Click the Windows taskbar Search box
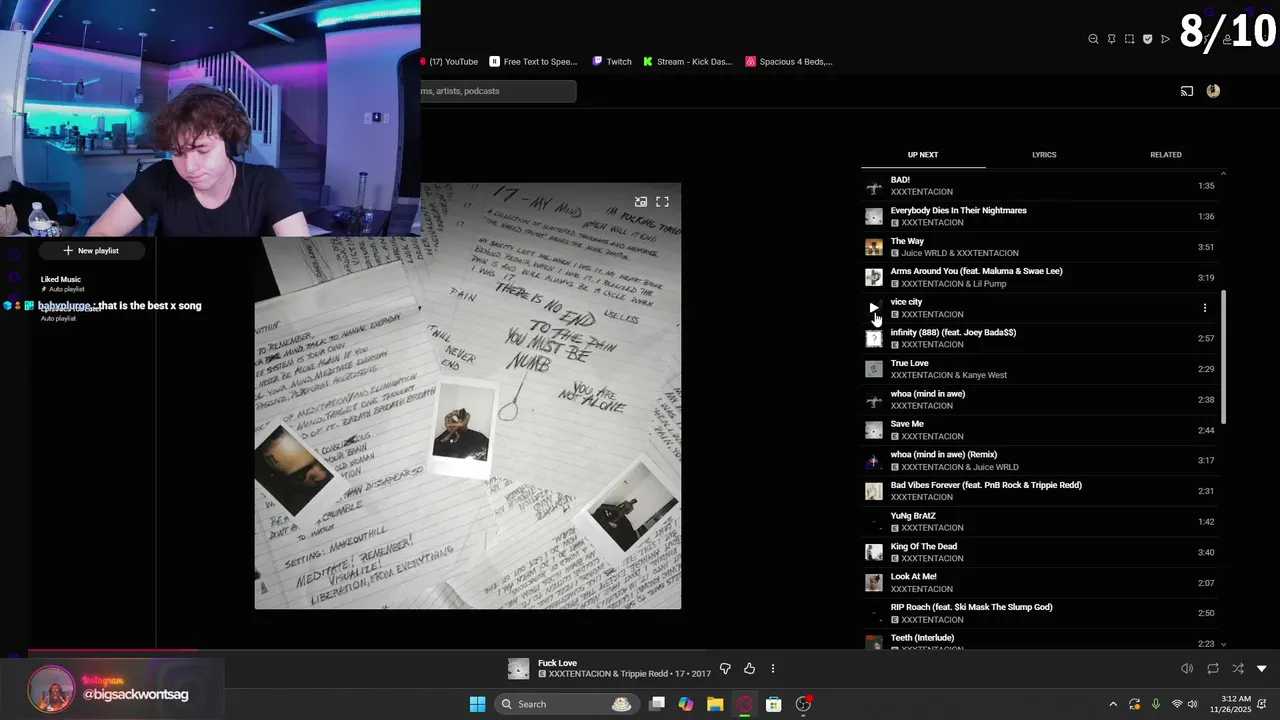The image size is (1280, 720). click(x=566, y=704)
